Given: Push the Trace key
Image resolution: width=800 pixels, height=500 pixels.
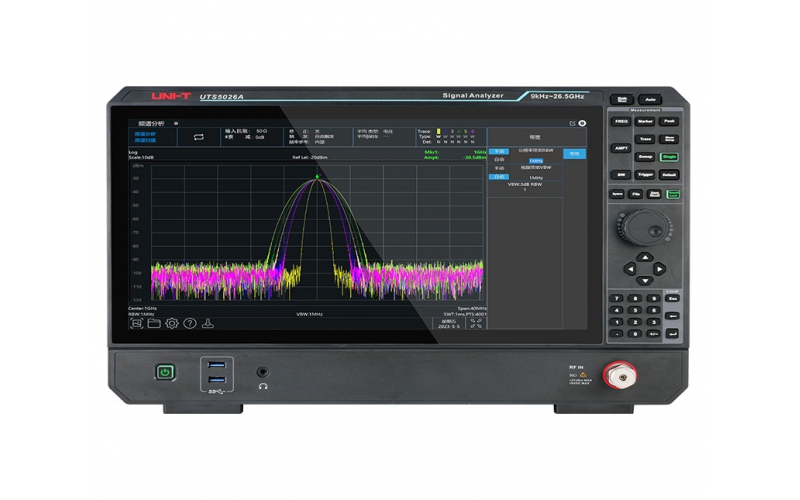Looking at the screenshot, I should 645,139.
